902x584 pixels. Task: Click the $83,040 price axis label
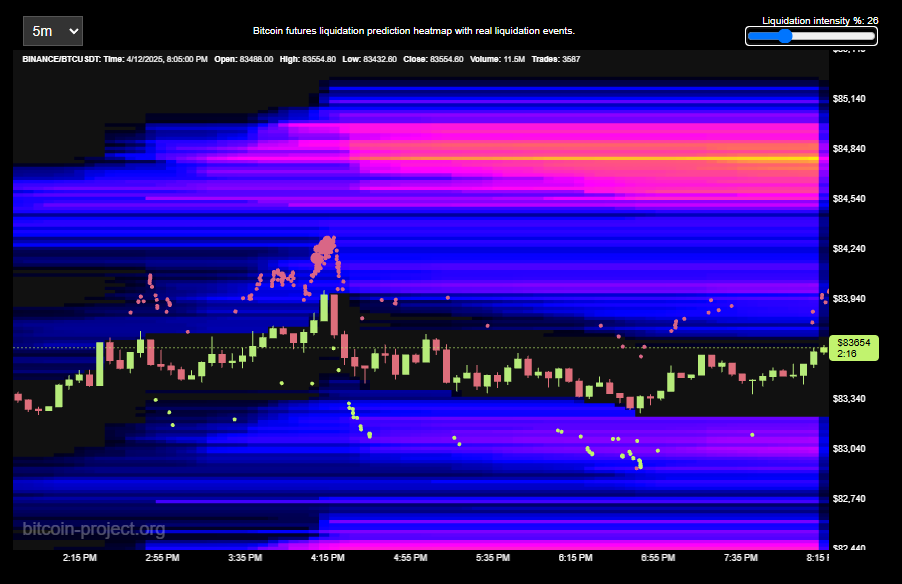849,449
